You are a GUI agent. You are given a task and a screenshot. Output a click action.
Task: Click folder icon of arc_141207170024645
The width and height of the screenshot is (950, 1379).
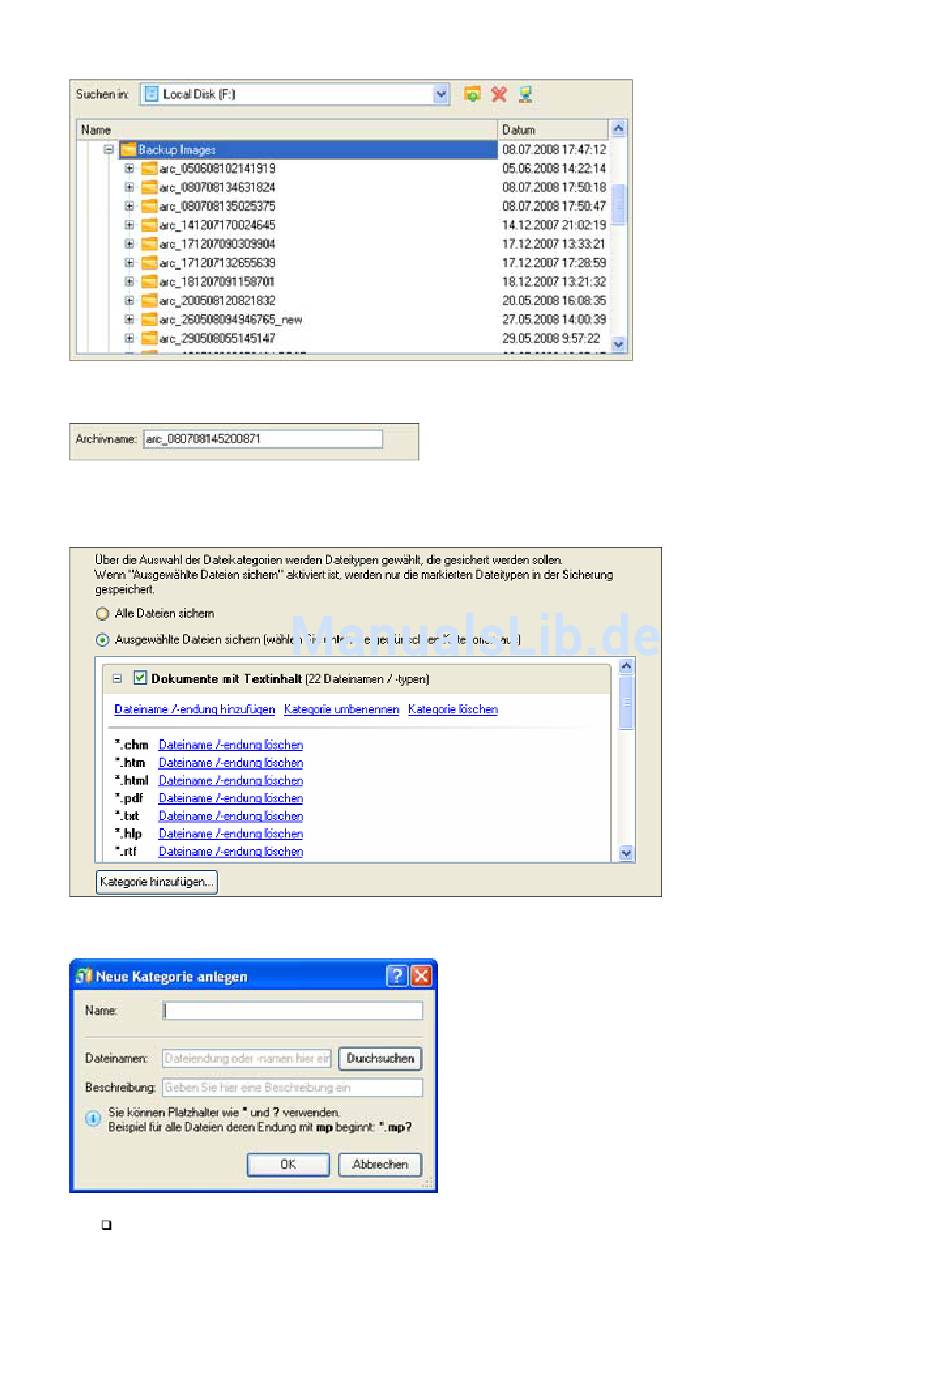coord(149,226)
